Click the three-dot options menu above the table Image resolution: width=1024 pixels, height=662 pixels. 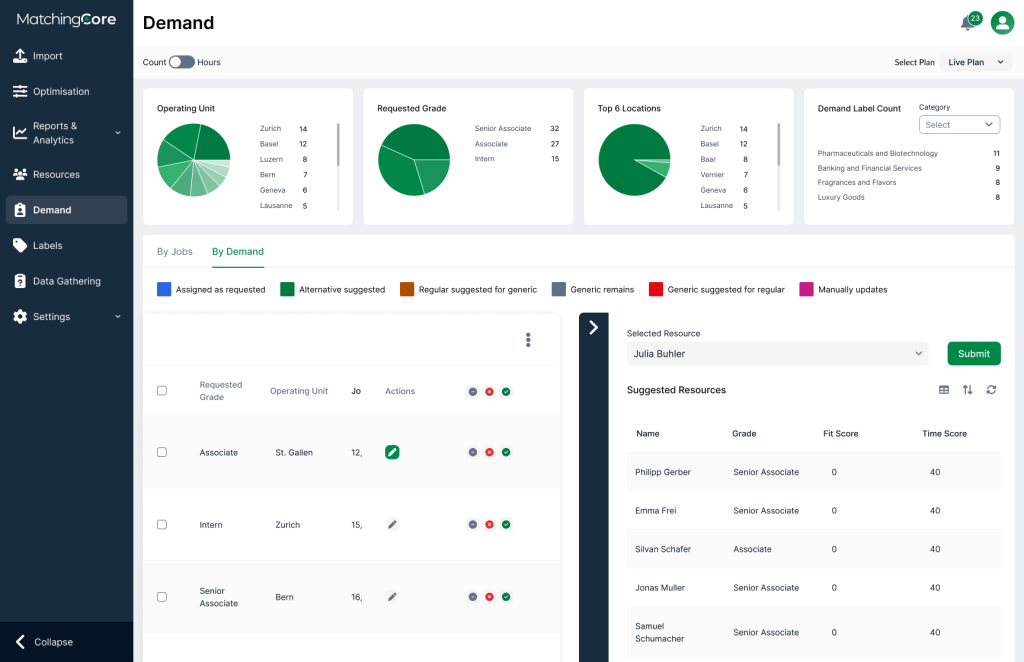[x=528, y=340]
